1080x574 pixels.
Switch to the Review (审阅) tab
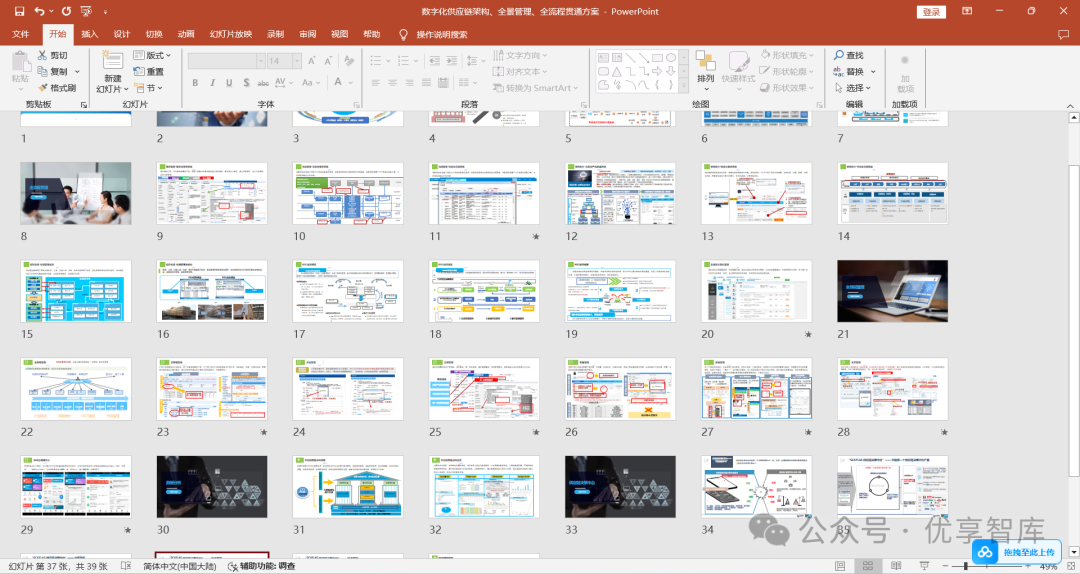tap(308, 34)
